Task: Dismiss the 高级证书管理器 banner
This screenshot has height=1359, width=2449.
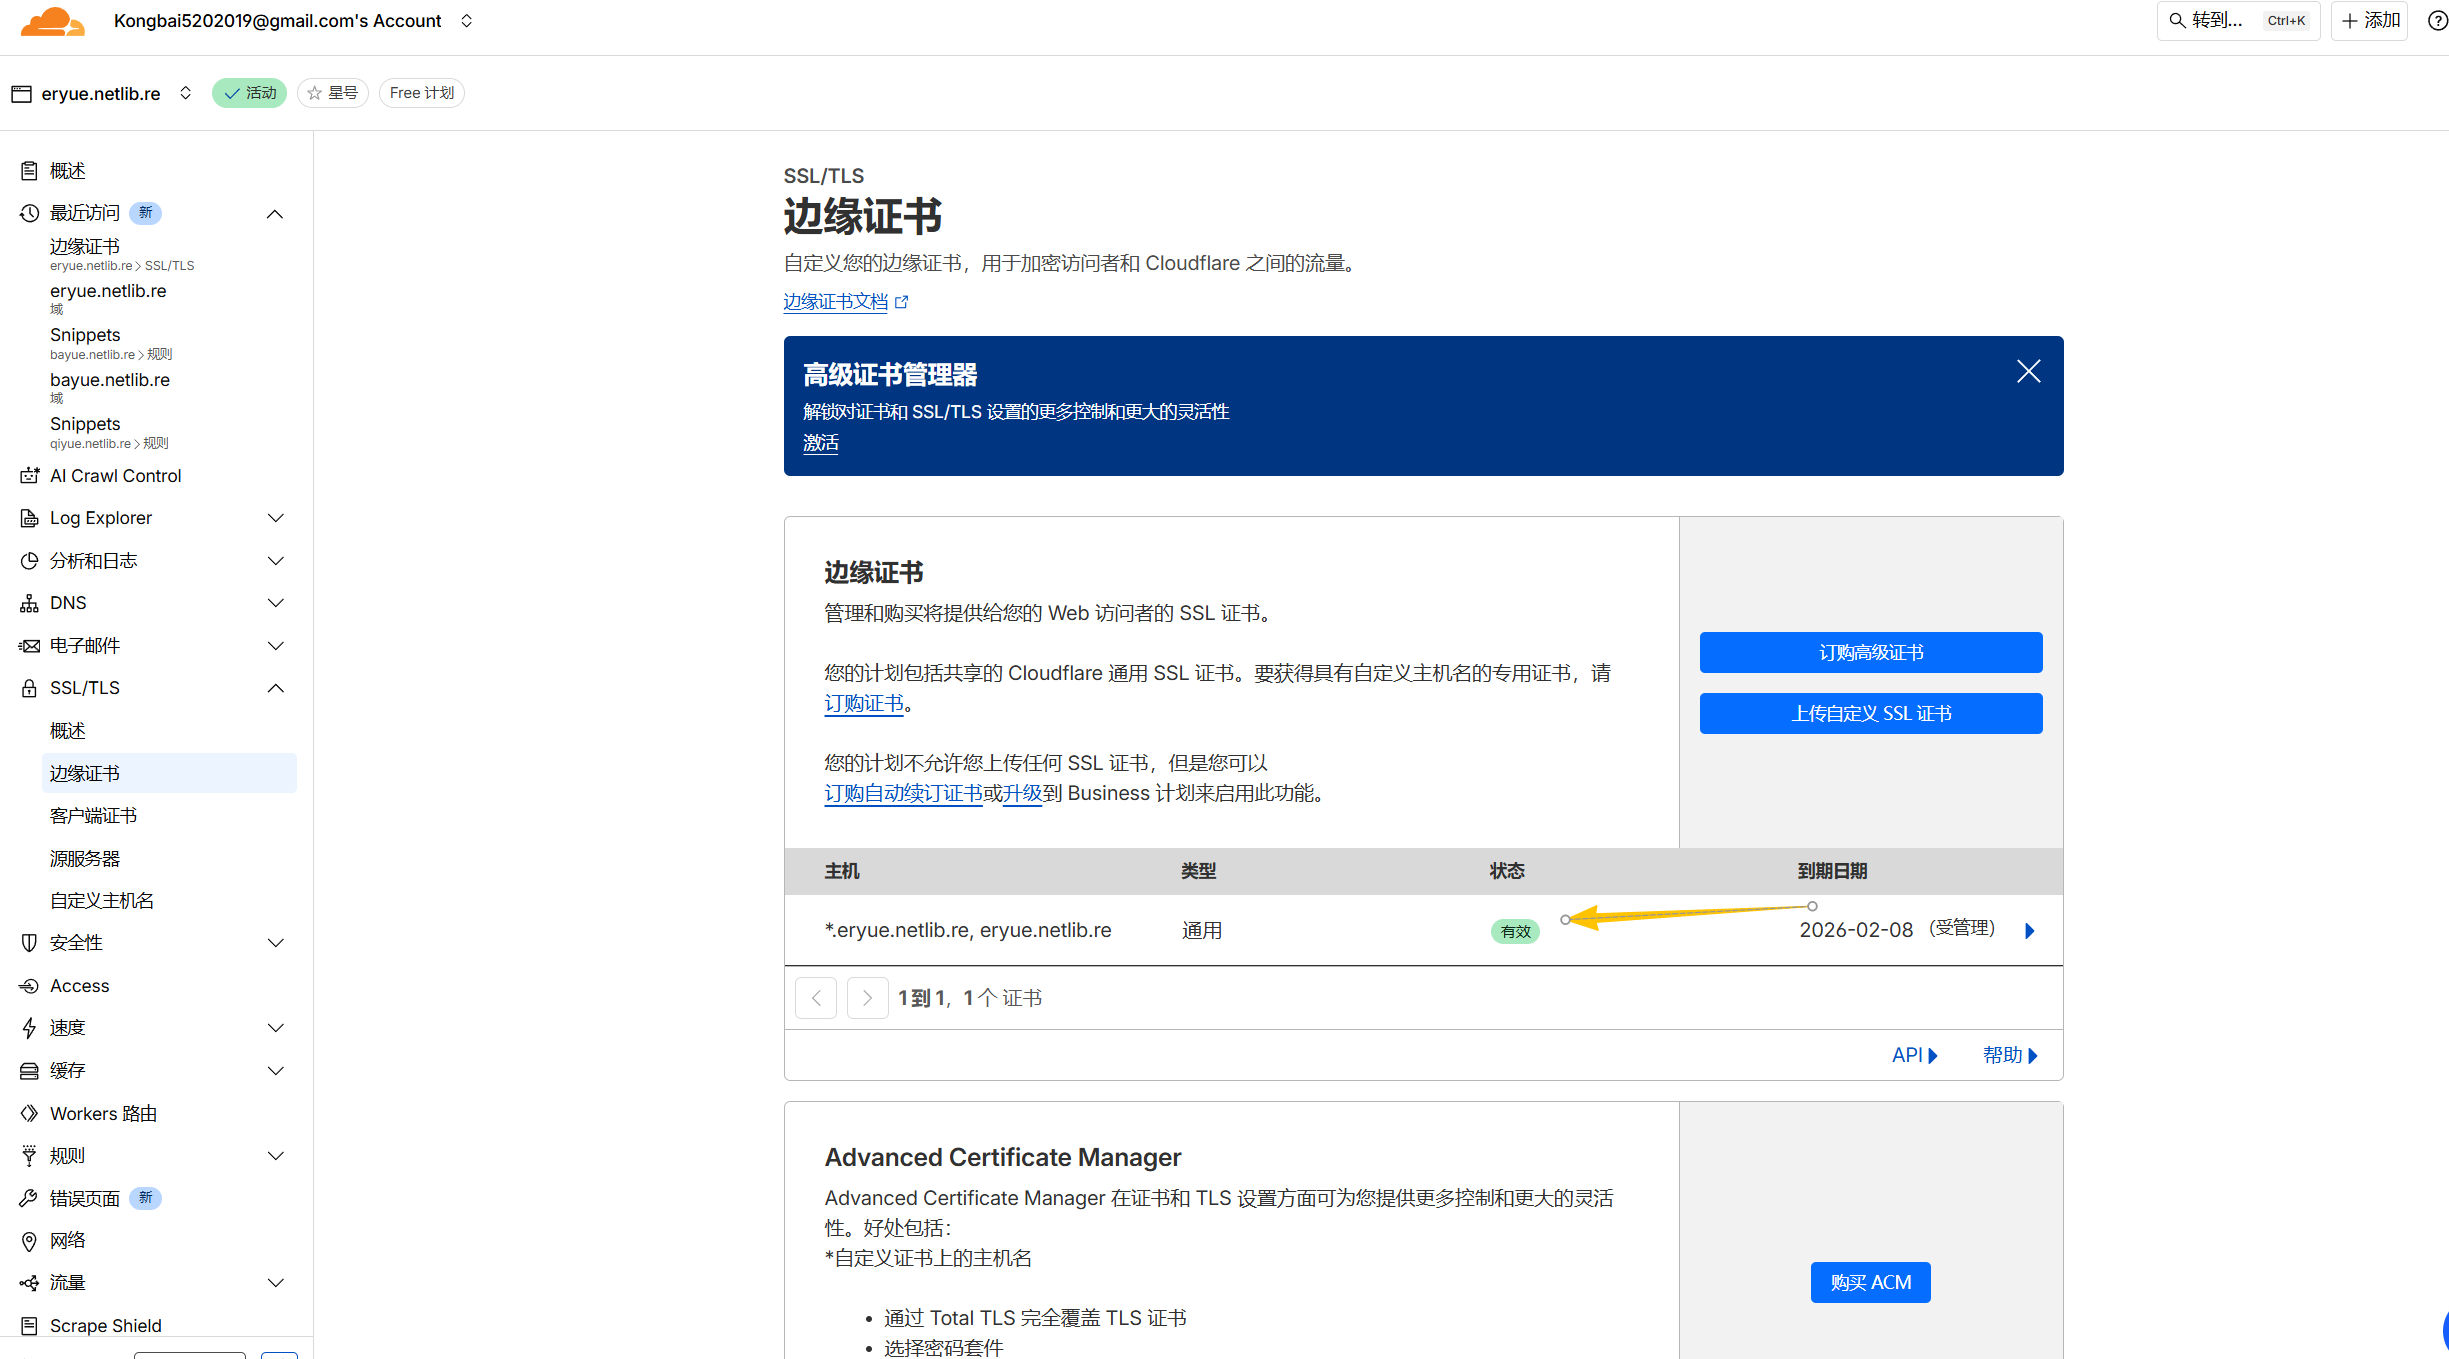Action: click(2028, 372)
